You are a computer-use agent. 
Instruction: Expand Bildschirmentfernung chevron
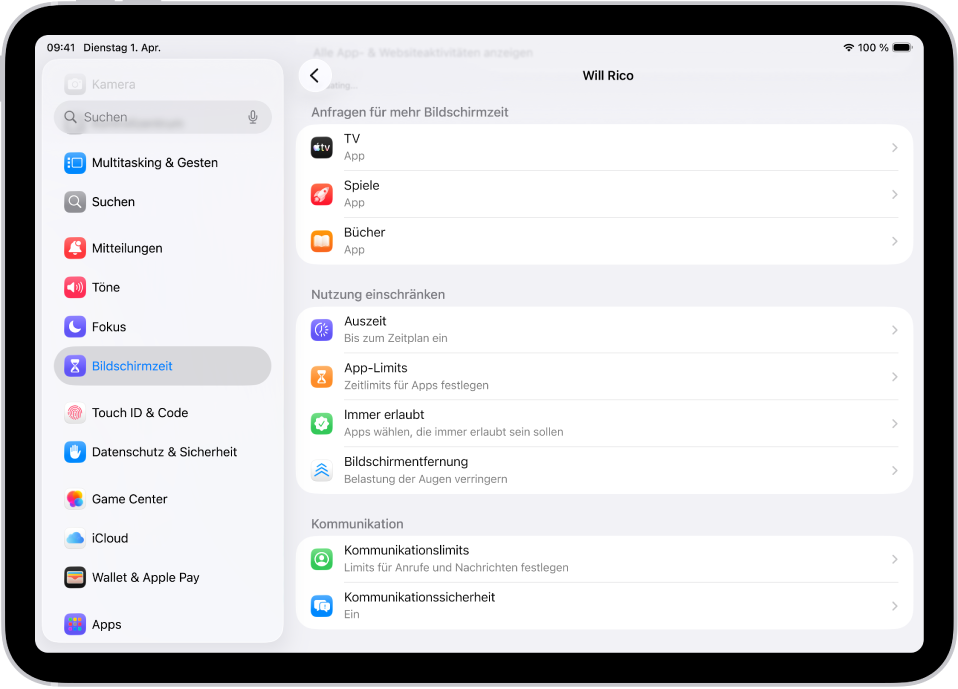(894, 470)
